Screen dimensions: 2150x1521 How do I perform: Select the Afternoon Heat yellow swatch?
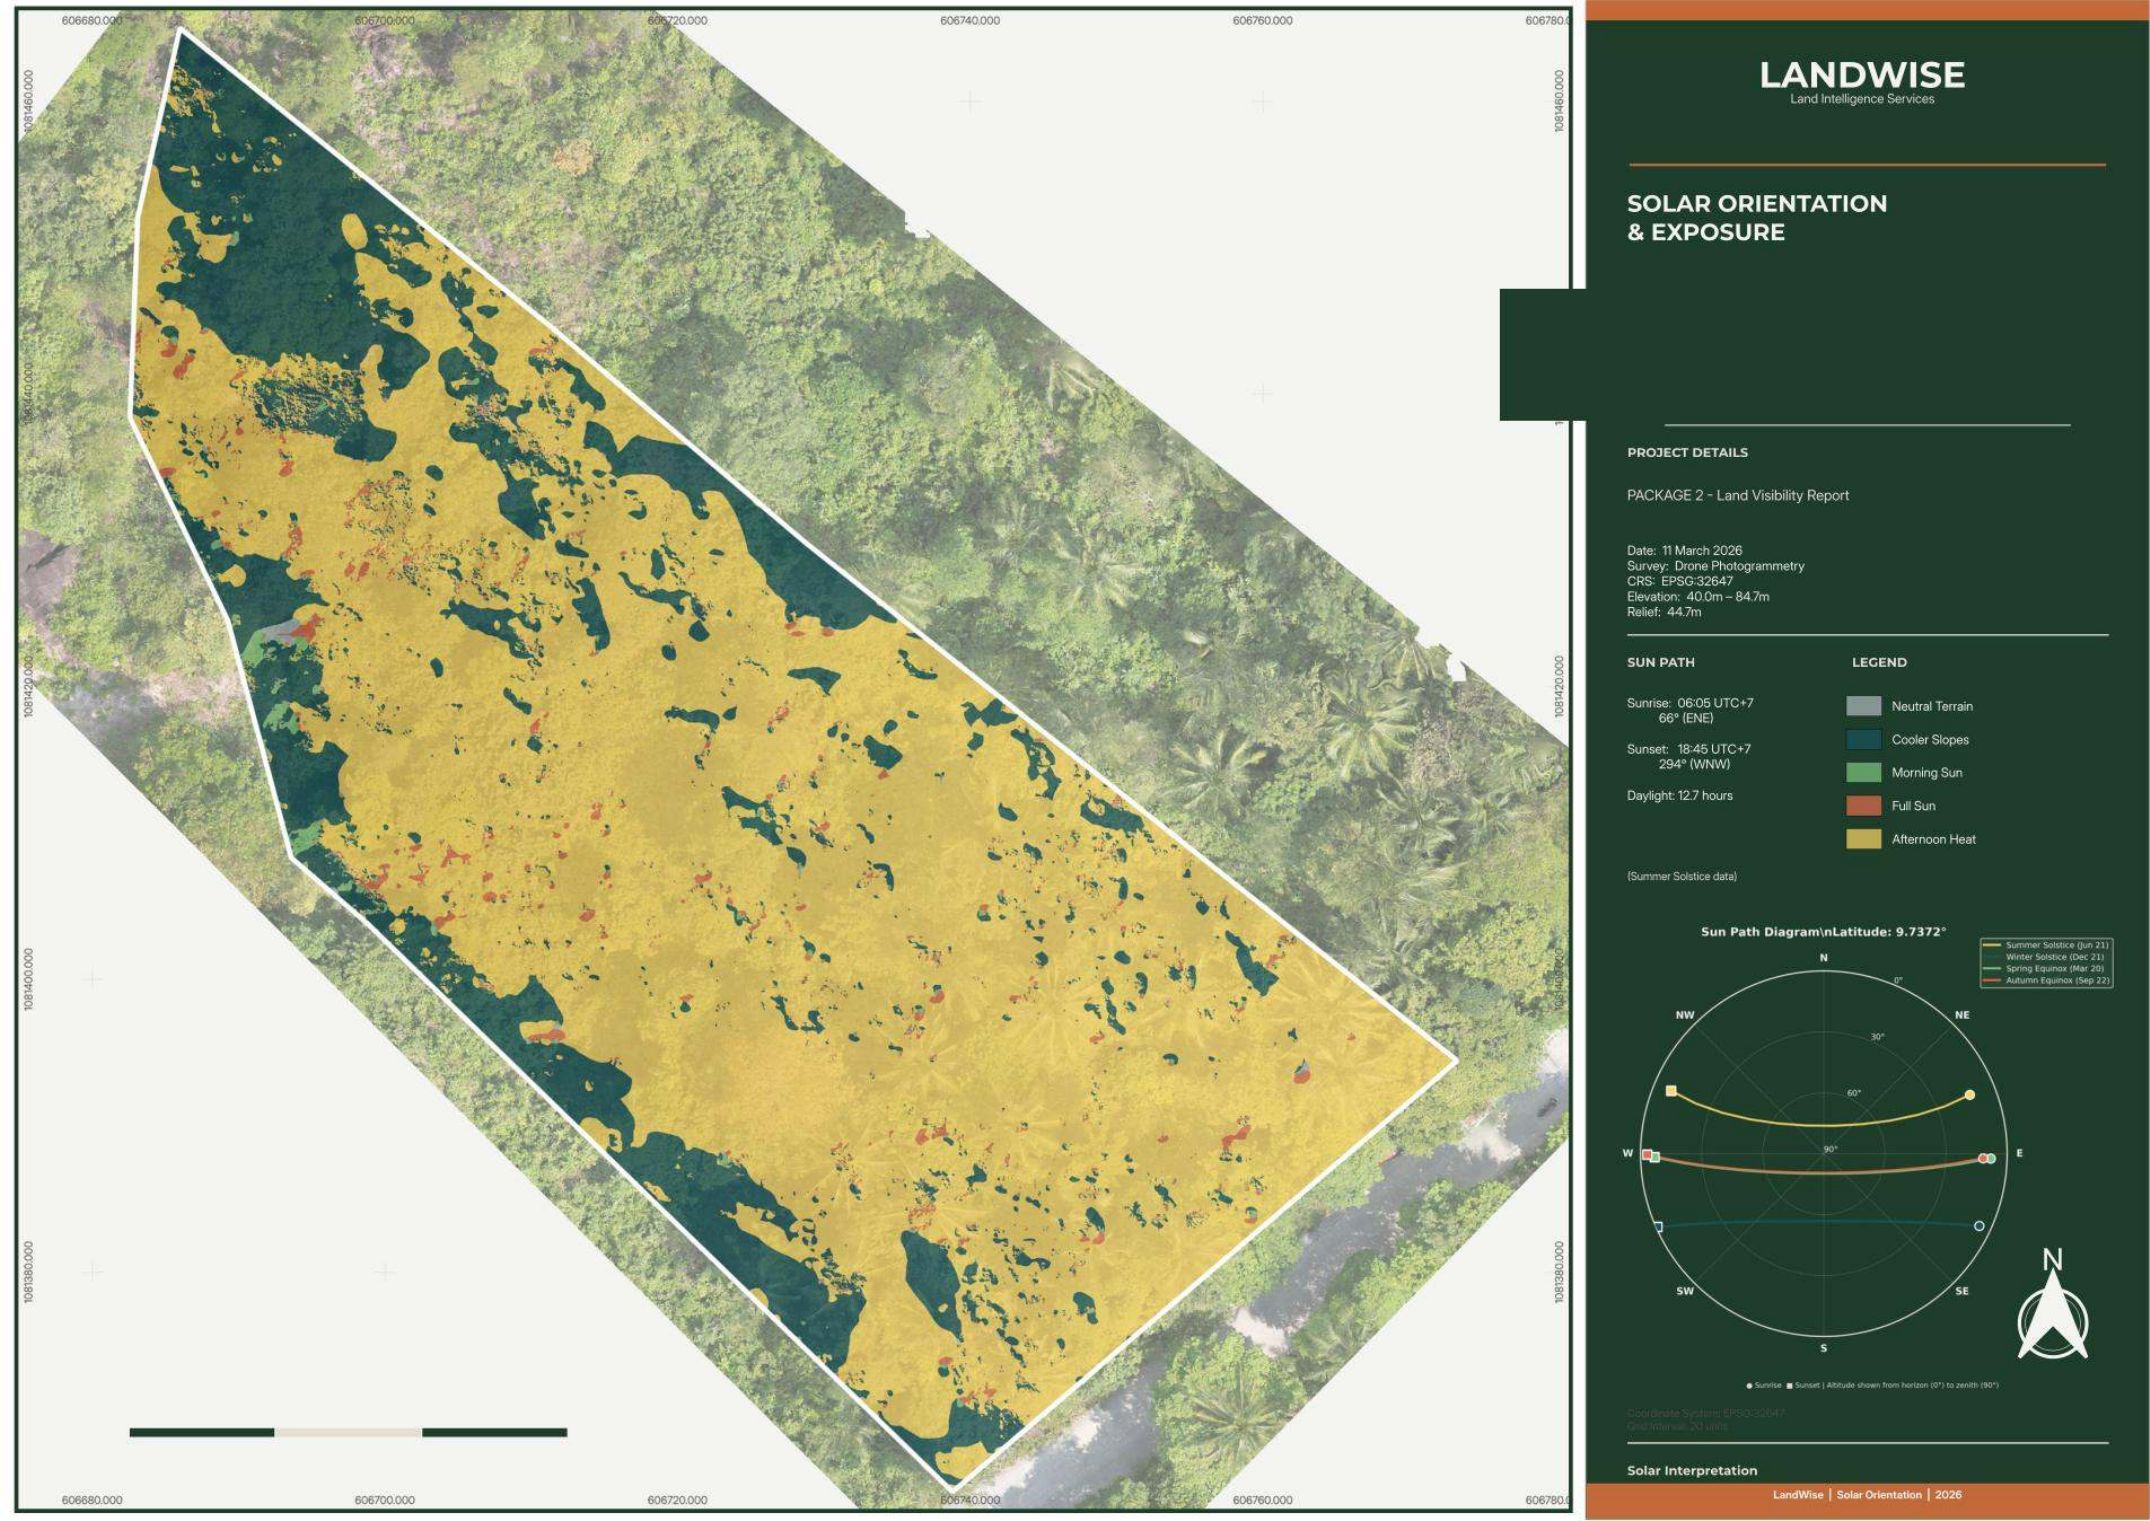[1863, 839]
